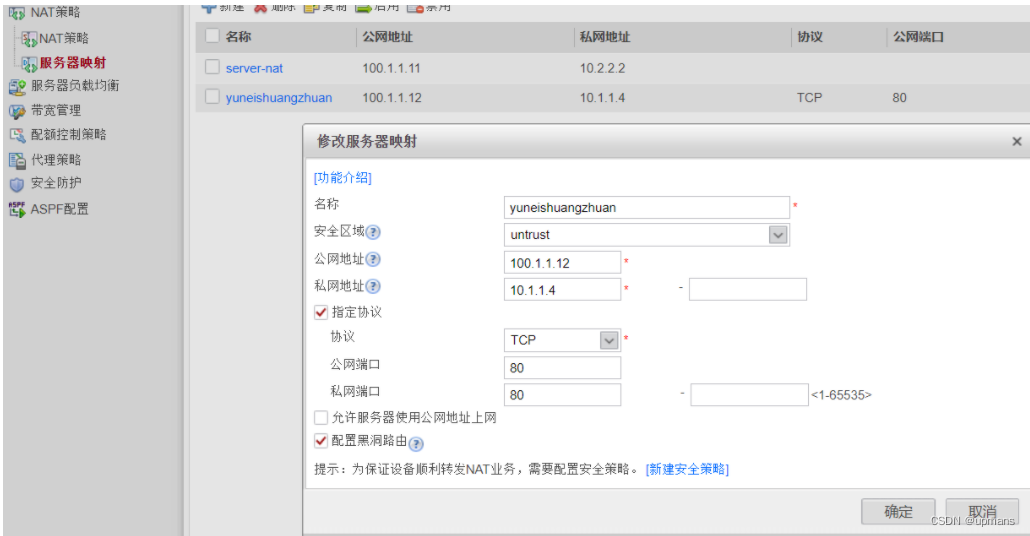This screenshot has width=1030, height=536.
Task: Focus the 私网地址 range end input
Action: [x=748, y=290]
